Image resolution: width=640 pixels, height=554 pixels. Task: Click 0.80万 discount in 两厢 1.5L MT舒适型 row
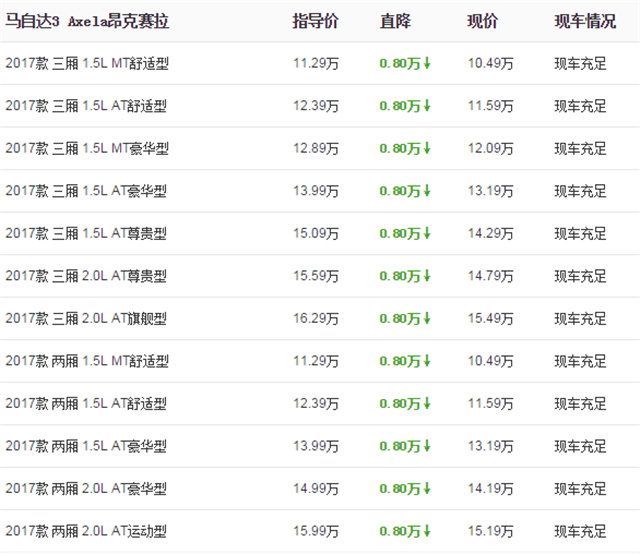pyautogui.click(x=400, y=361)
